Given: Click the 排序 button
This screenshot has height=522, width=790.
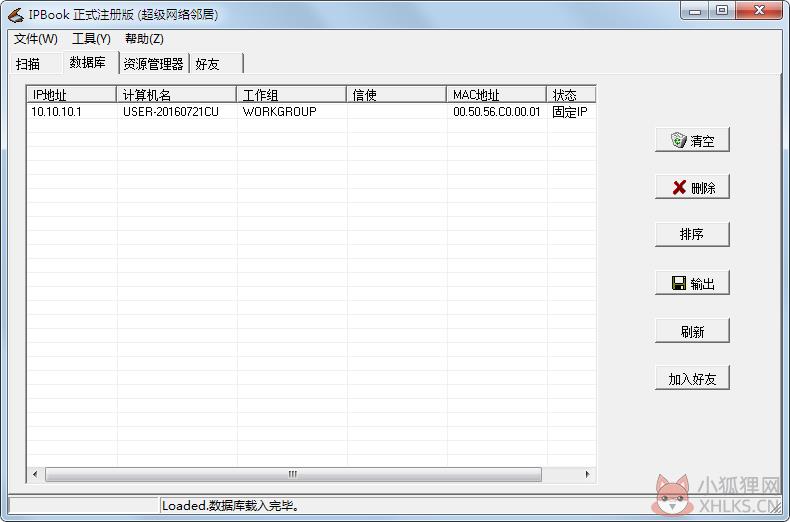Looking at the screenshot, I should click(692, 234).
